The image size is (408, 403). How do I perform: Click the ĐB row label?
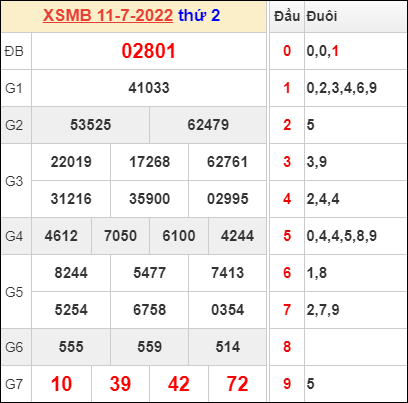coord(14,51)
